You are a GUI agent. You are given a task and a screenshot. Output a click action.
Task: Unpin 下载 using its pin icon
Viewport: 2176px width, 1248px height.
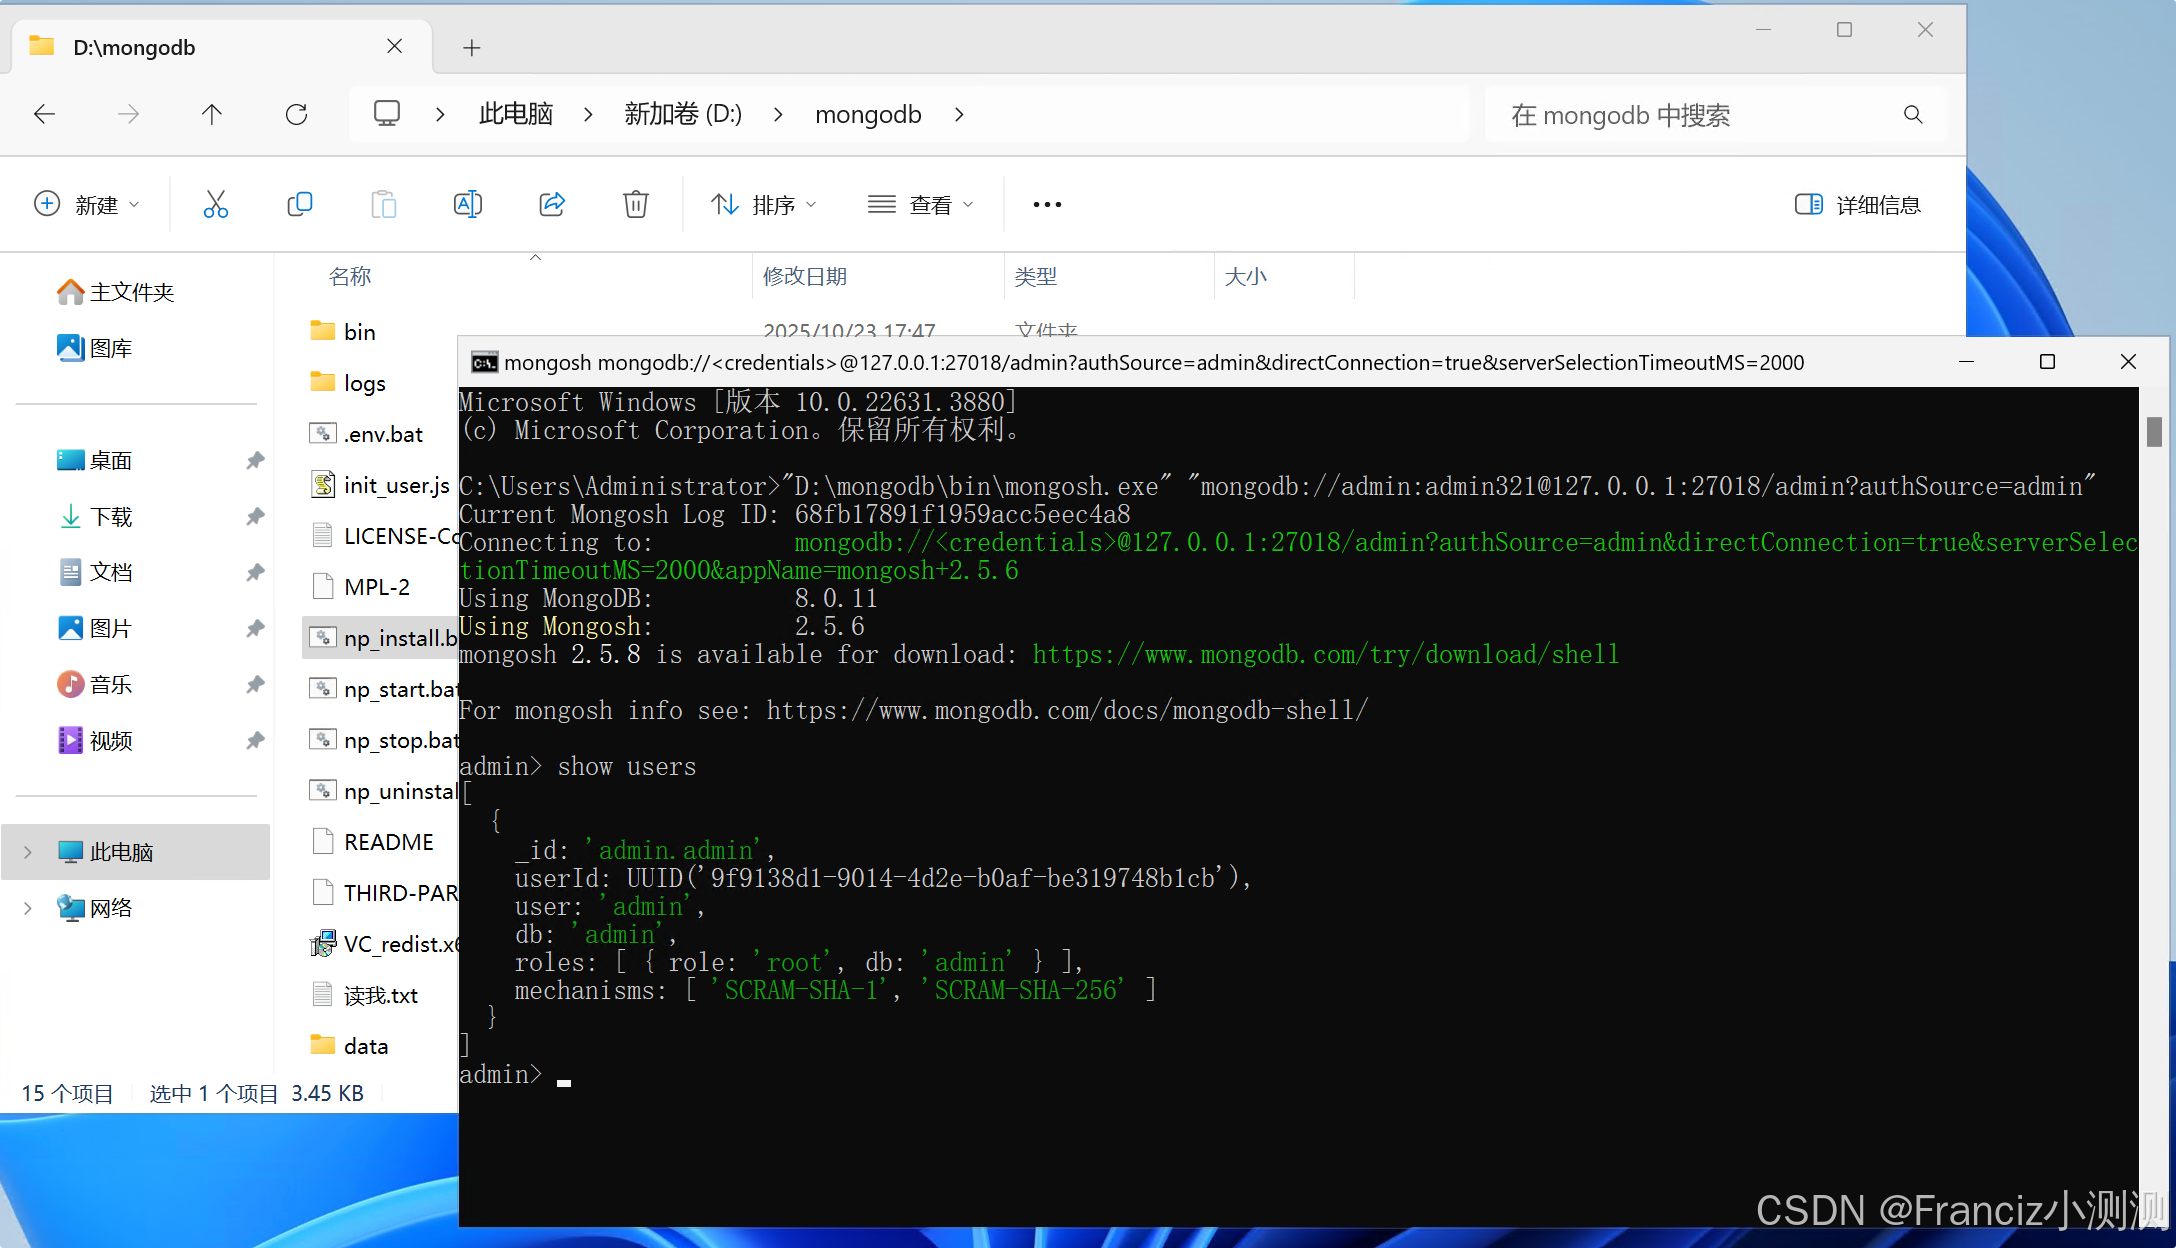(255, 517)
